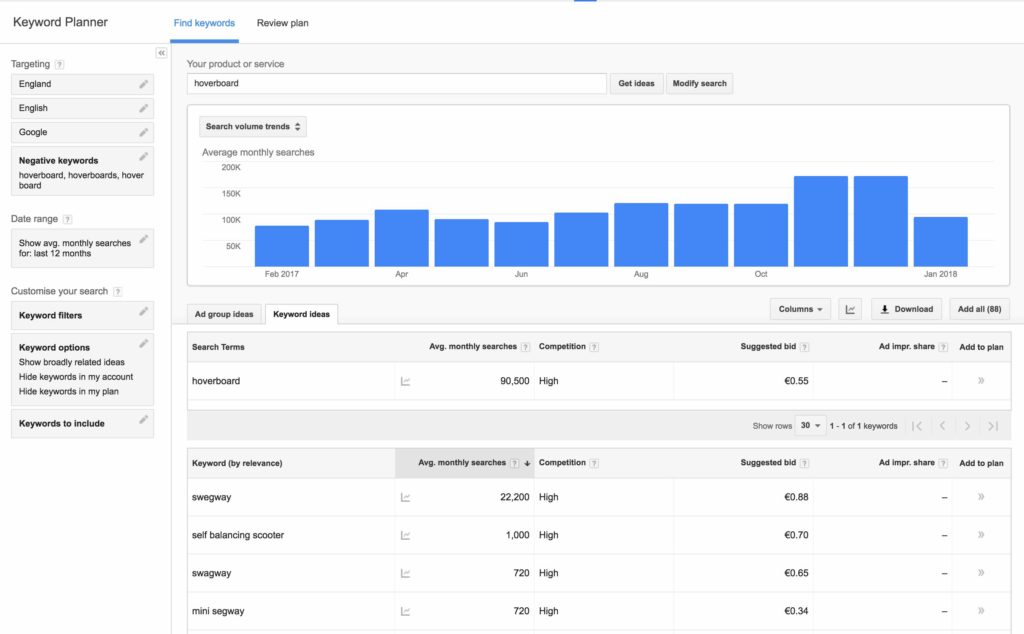
Task: Go to next page of search terms
Action: click(x=967, y=426)
